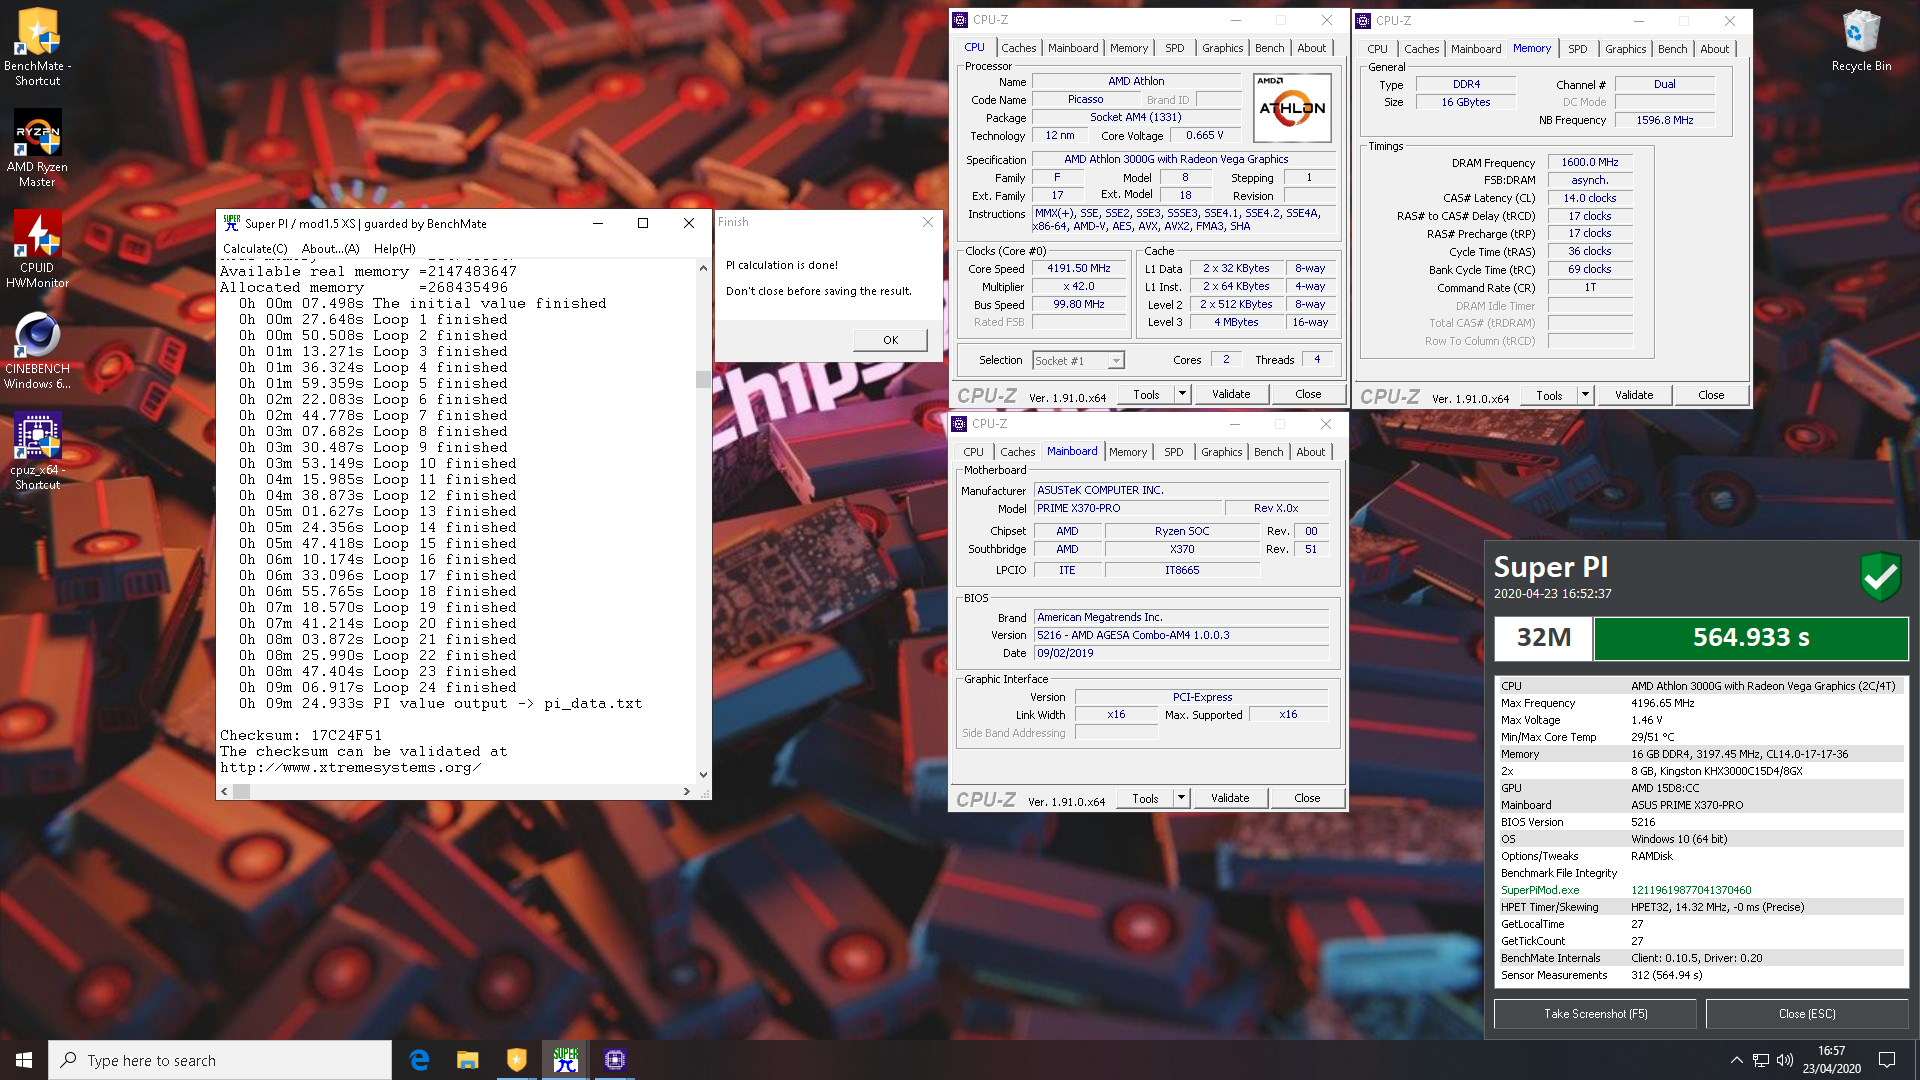Click the Windows Start button
The height and width of the screenshot is (1080, 1920).
(x=24, y=1060)
